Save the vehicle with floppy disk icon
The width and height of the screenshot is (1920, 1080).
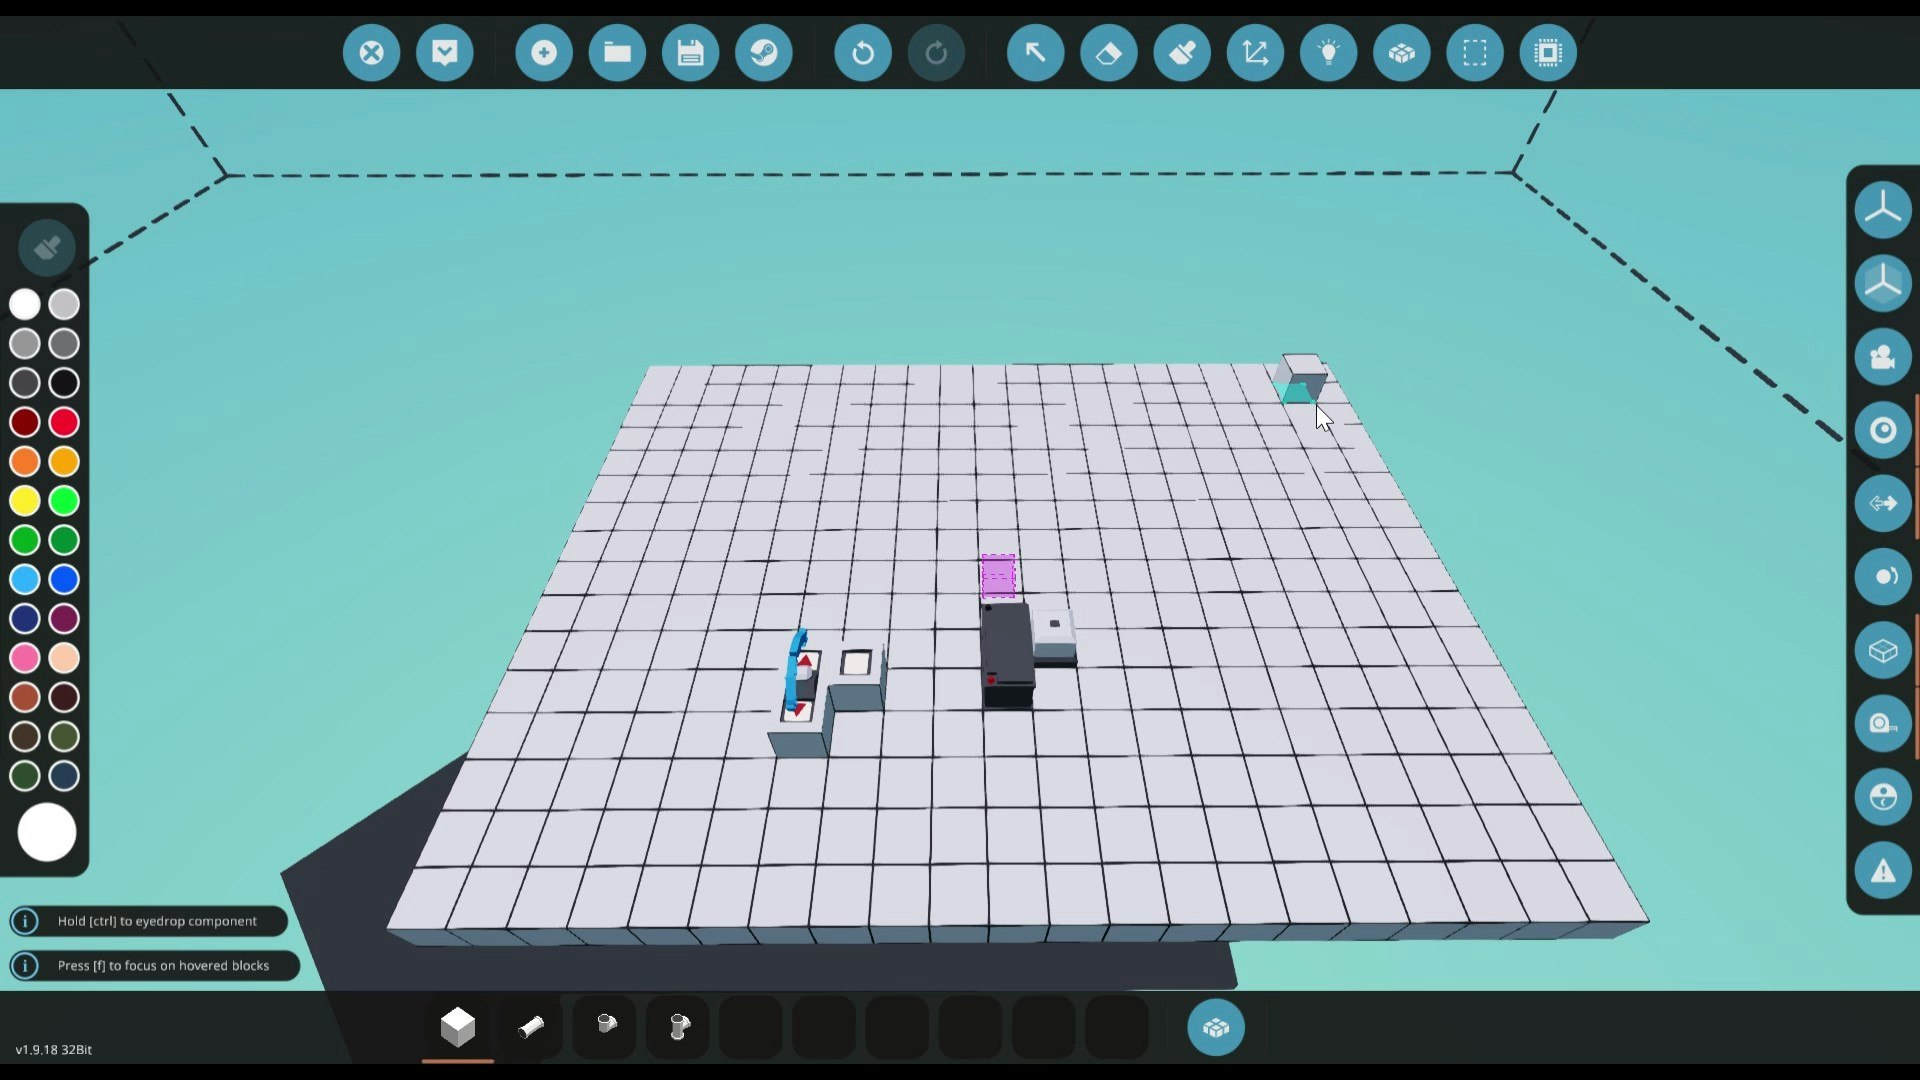(690, 52)
